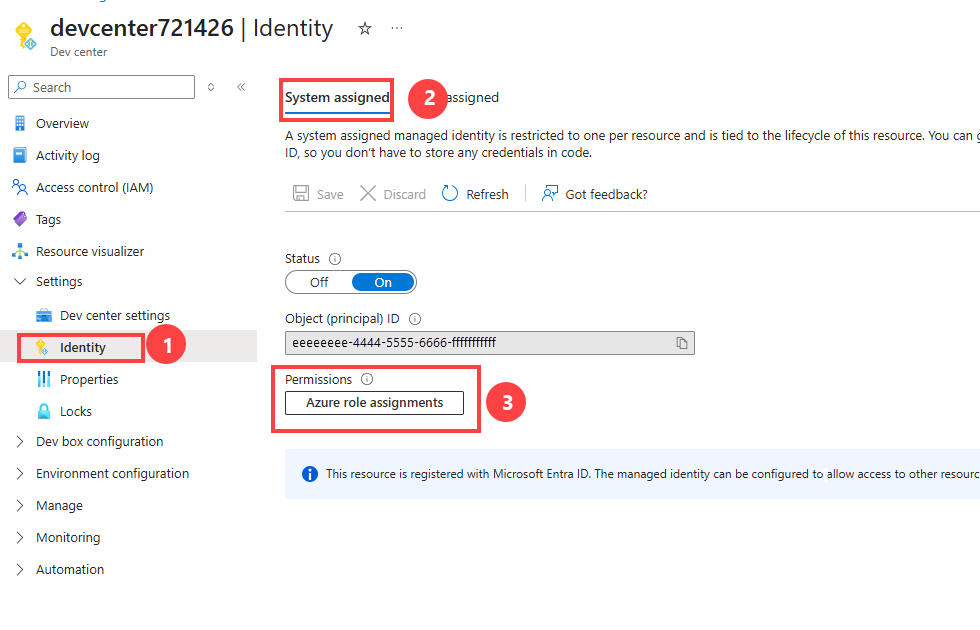Collapse the Settings section in sidebar
The height and width of the screenshot is (630, 980).
click(x=20, y=282)
